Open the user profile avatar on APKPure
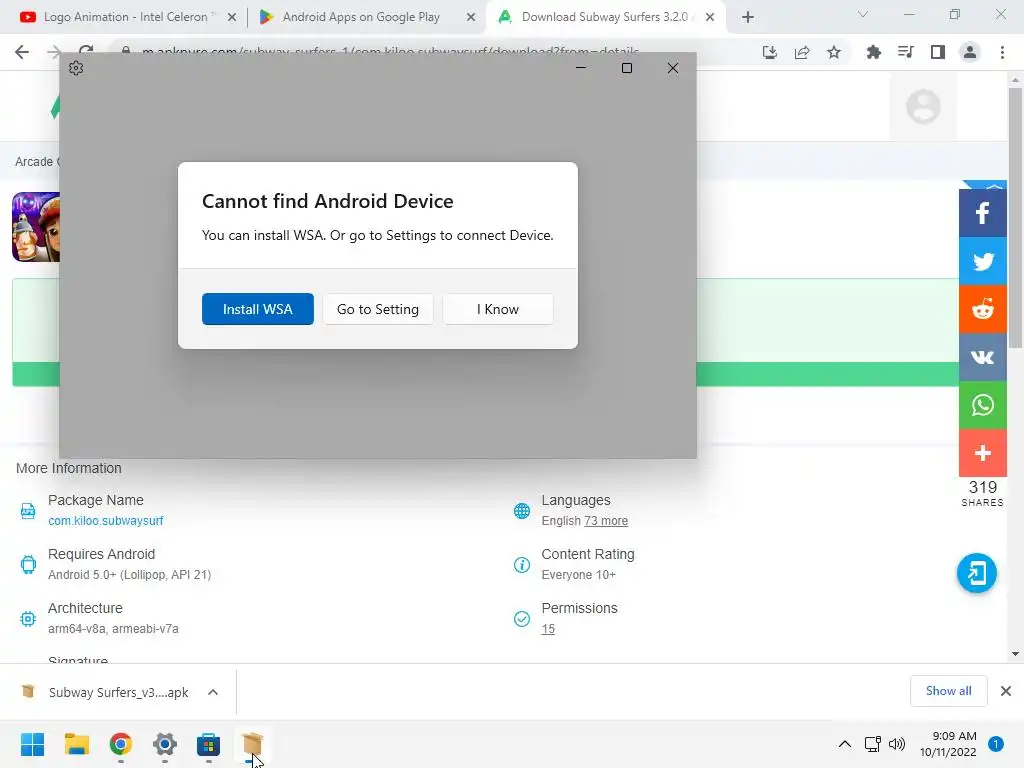Viewport: 1024px width, 768px height. pyautogui.click(x=923, y=106)
